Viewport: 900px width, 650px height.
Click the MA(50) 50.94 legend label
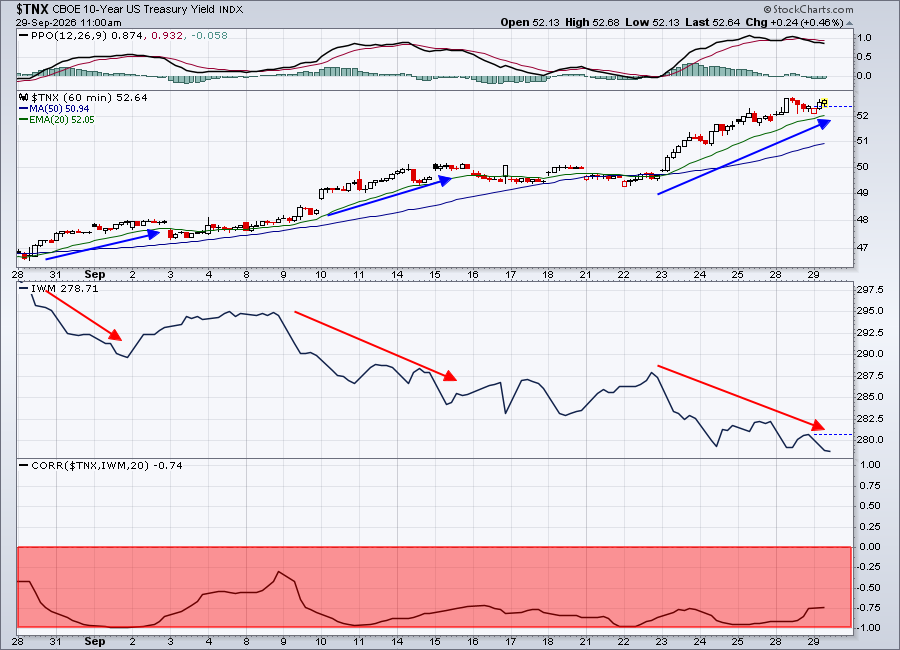coord(54,109)
